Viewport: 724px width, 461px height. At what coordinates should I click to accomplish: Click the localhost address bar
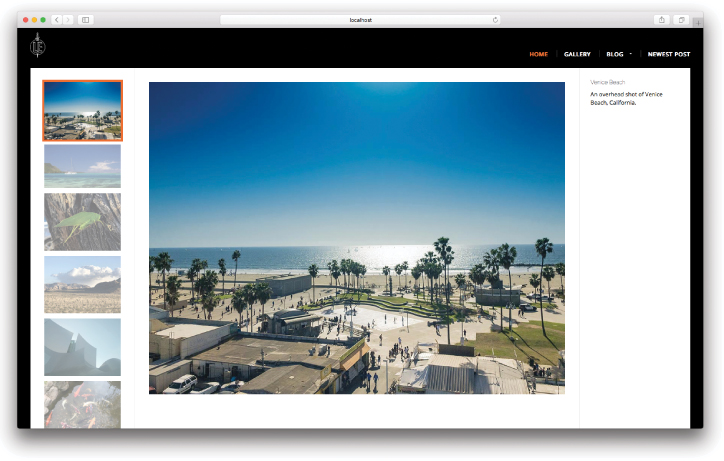coord(360,20)
